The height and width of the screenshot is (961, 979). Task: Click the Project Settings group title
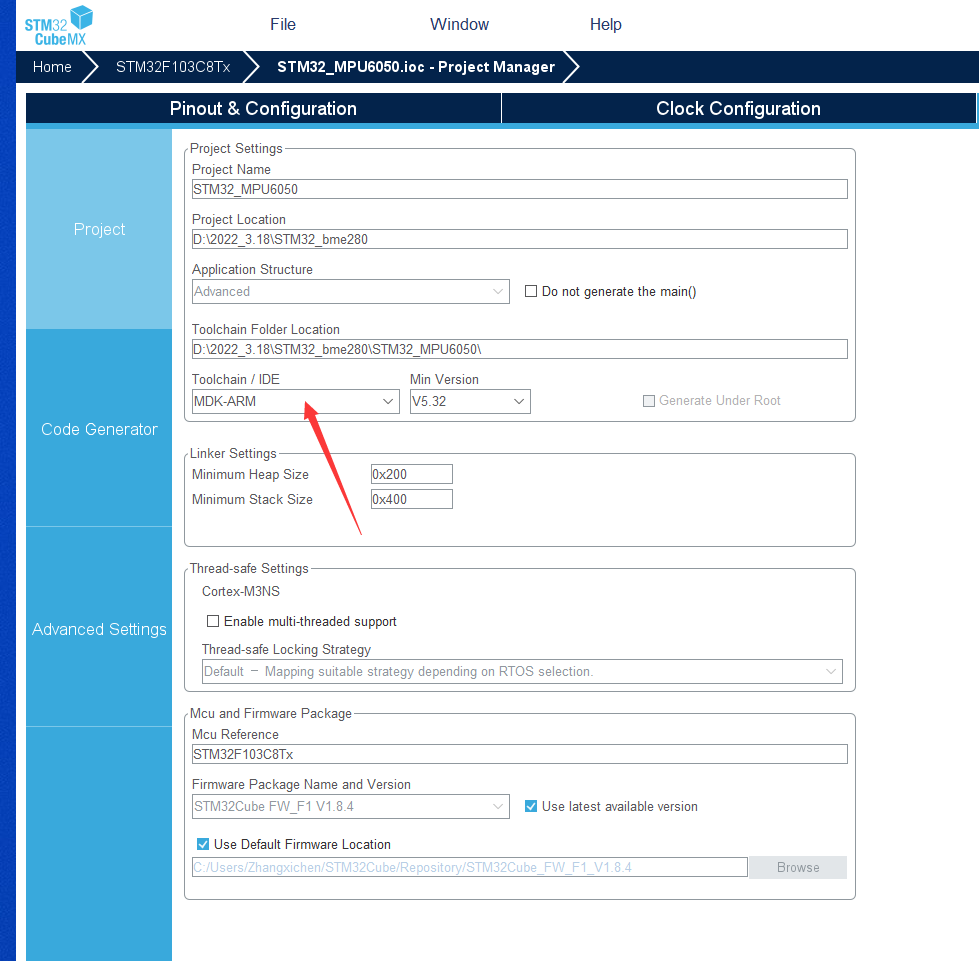point(236,149)
